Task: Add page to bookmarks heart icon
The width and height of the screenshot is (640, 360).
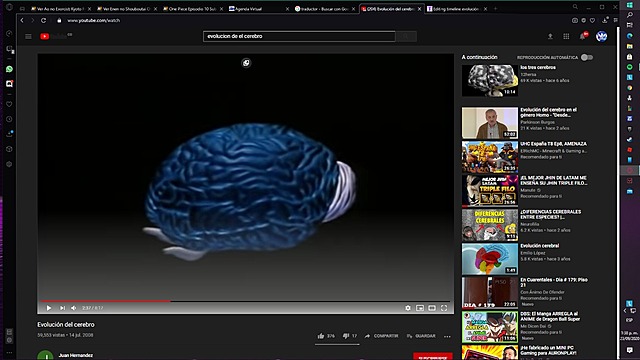Action: point(592,20)
